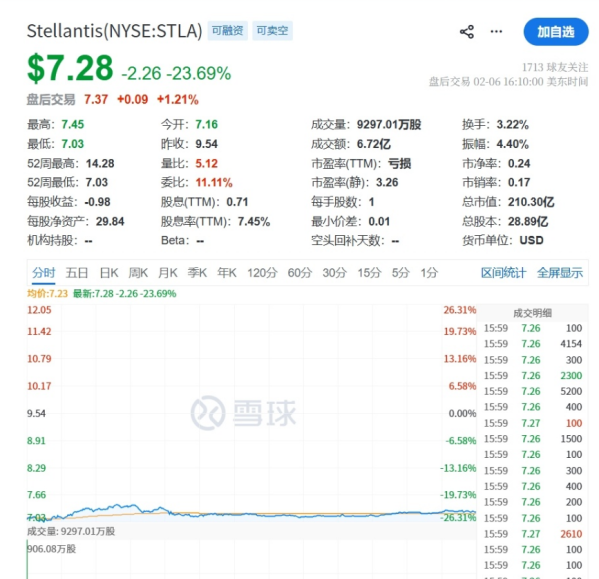
Task: Click the 昨收 value 9.54
Action: [206, 144]
